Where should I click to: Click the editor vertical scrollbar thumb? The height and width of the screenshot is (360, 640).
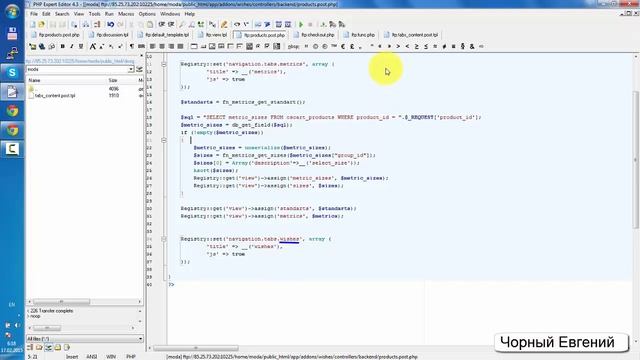click(636, 159)
